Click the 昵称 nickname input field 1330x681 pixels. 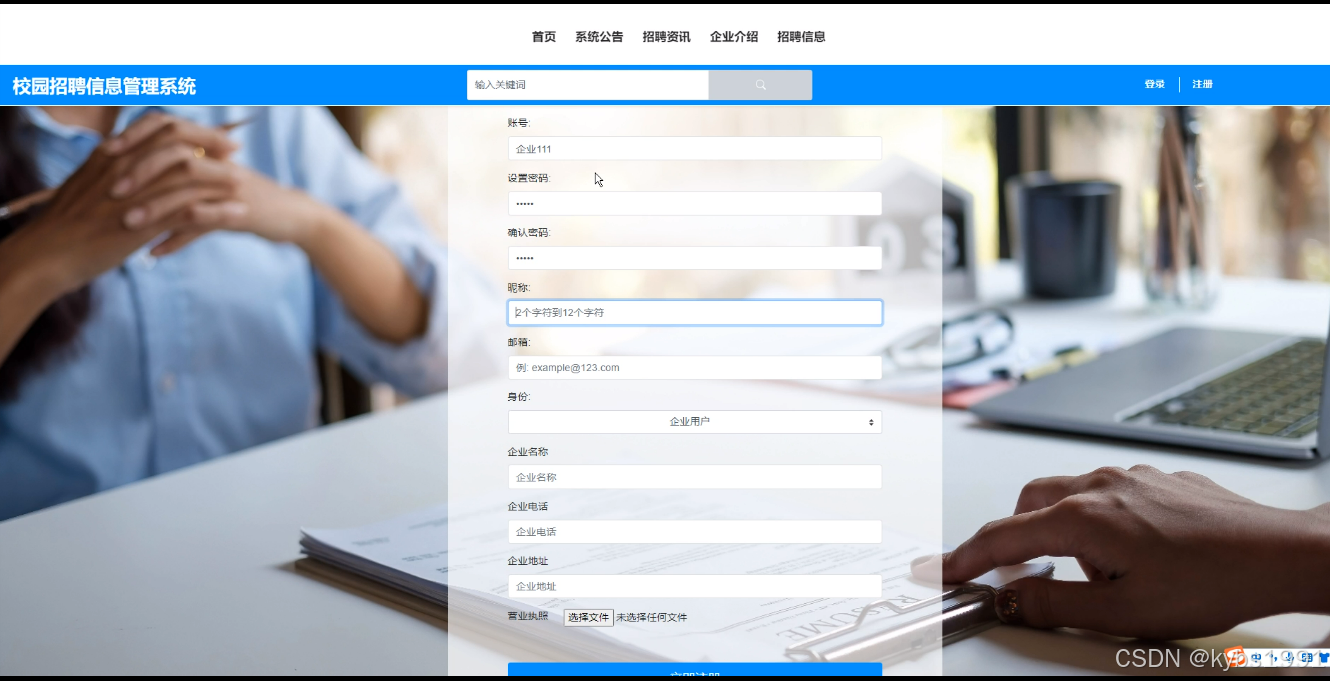tap(695, 313)
